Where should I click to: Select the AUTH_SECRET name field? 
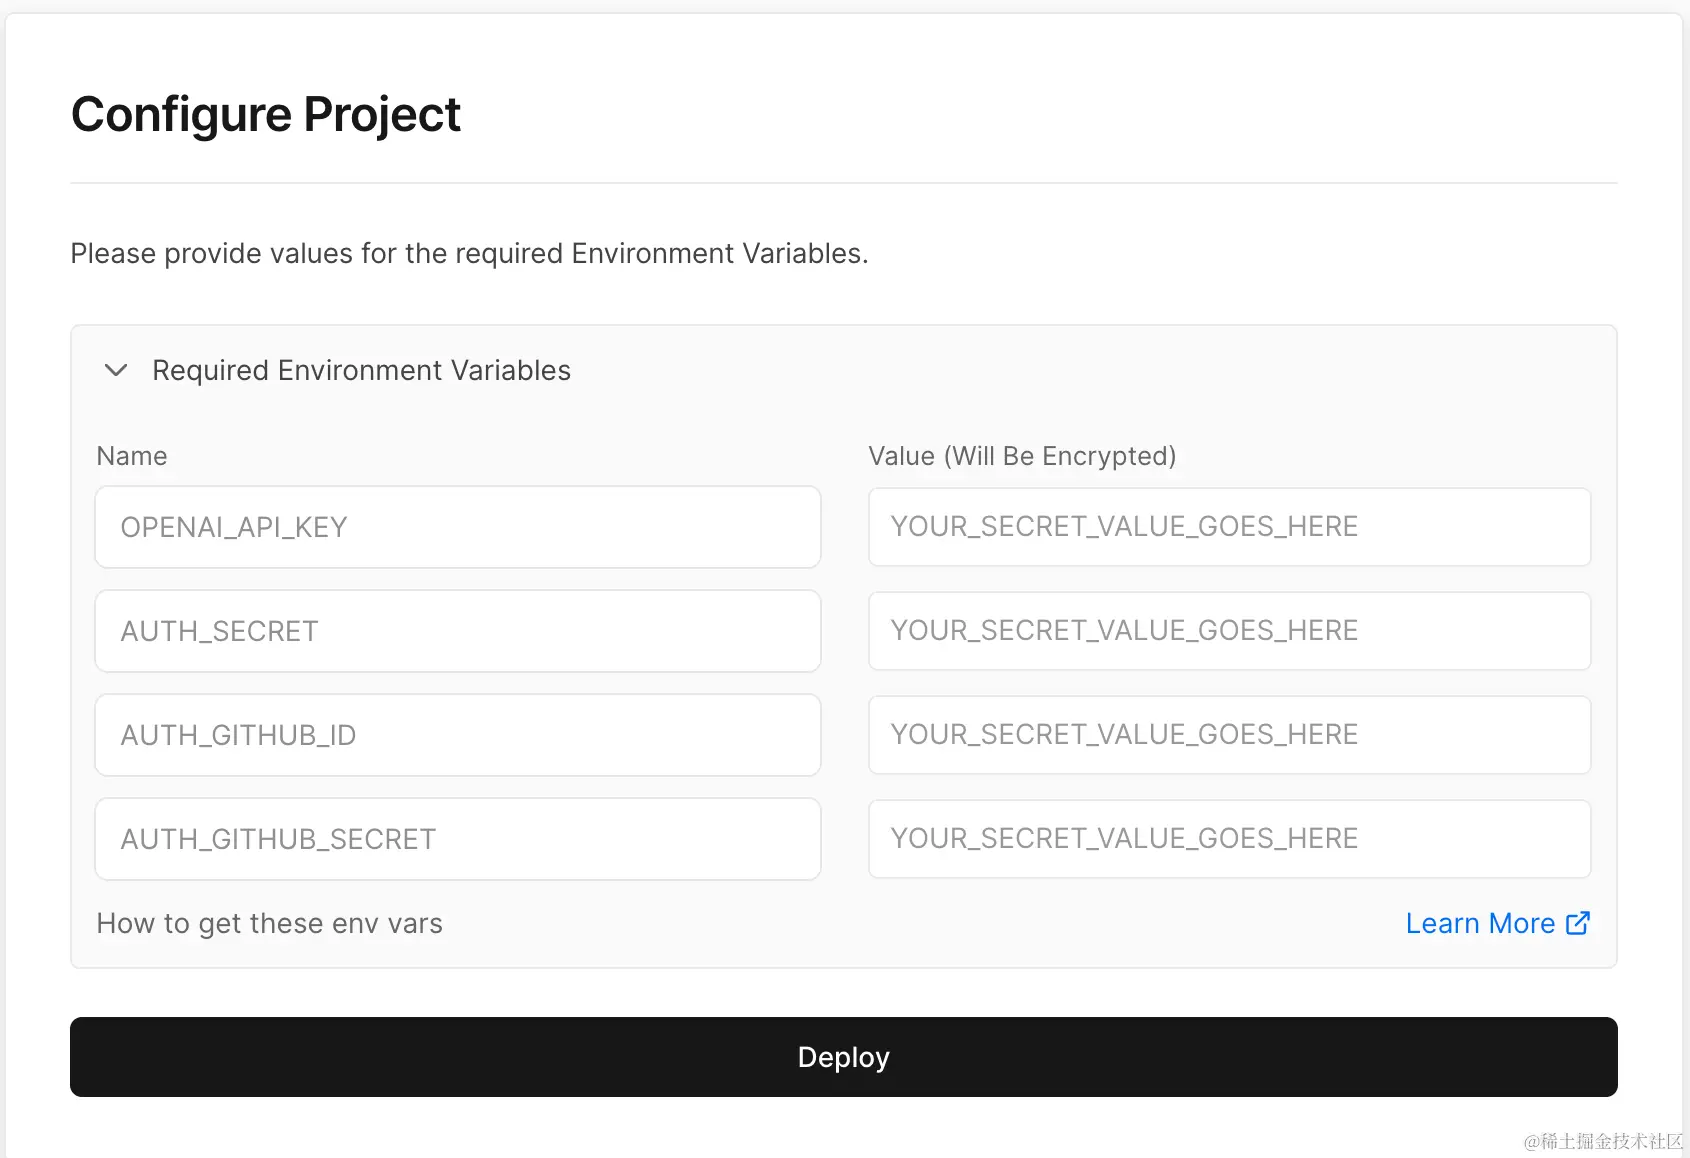tap(457, 631)
